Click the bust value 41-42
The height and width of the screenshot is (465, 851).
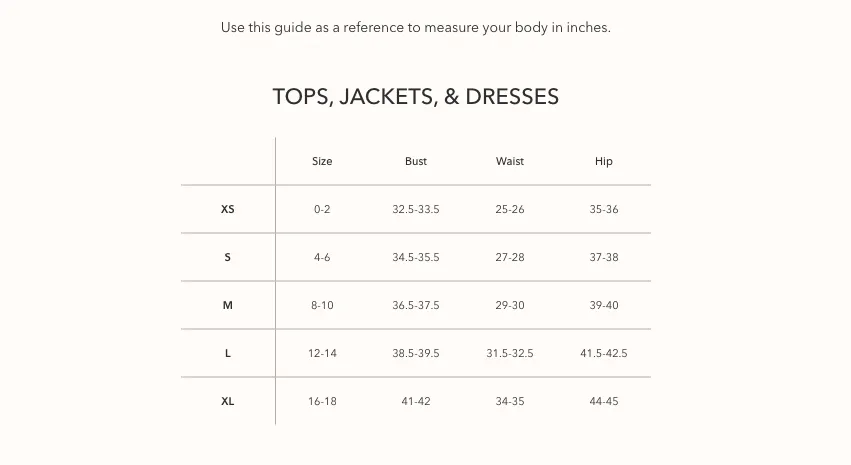tap(416, 402)
